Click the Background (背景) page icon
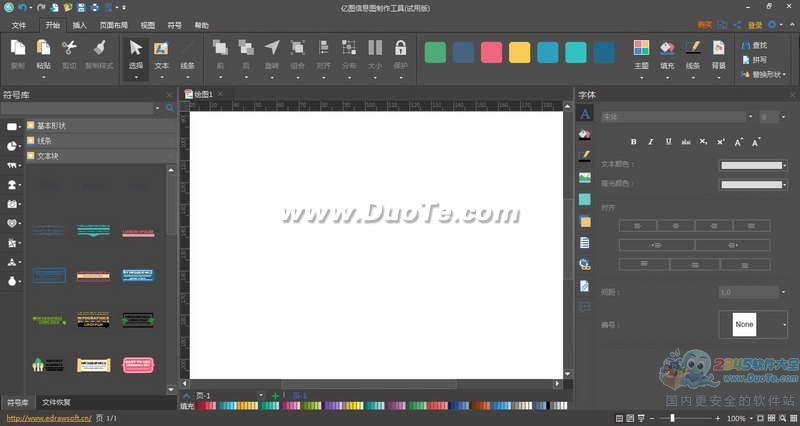Viewport: 800px width, 426px height. [718, 48]
